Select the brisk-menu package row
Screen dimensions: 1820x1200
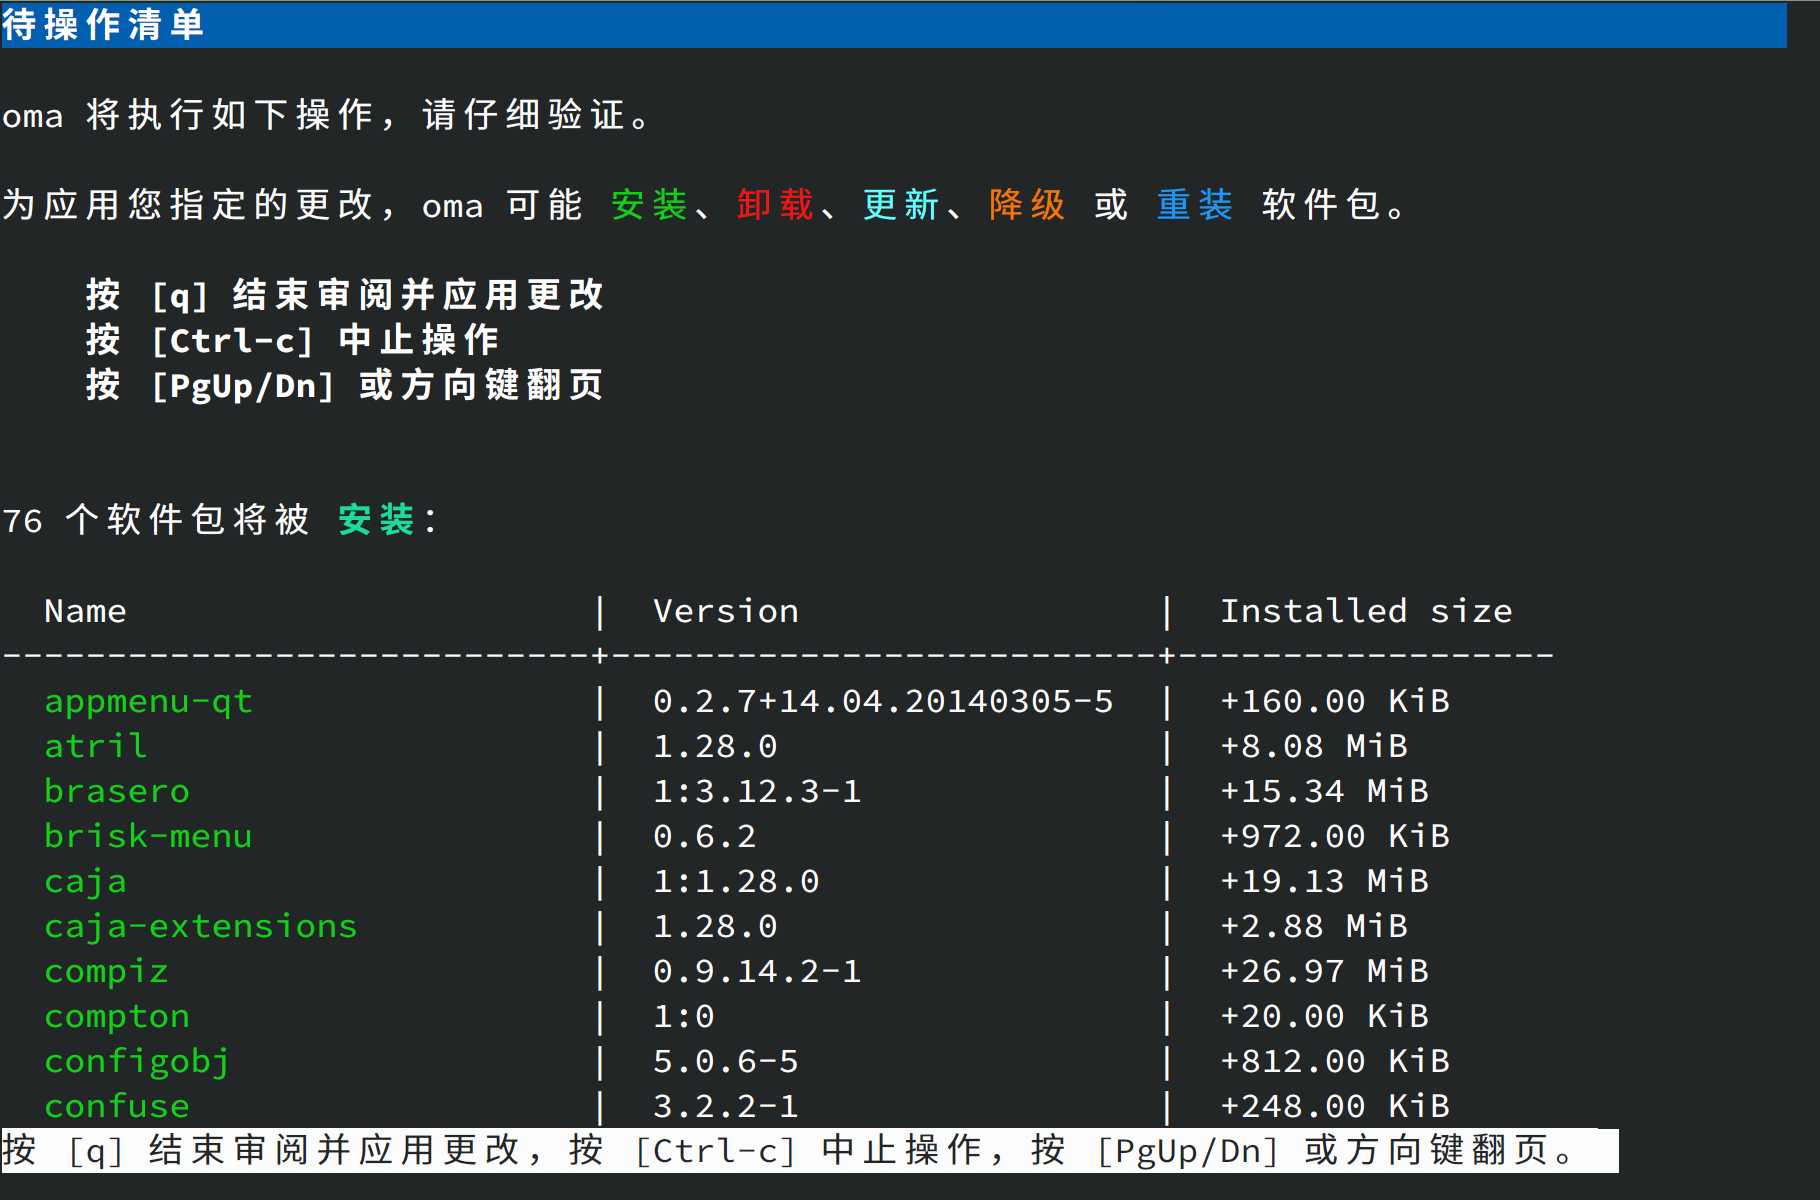[x=147, y=836]
